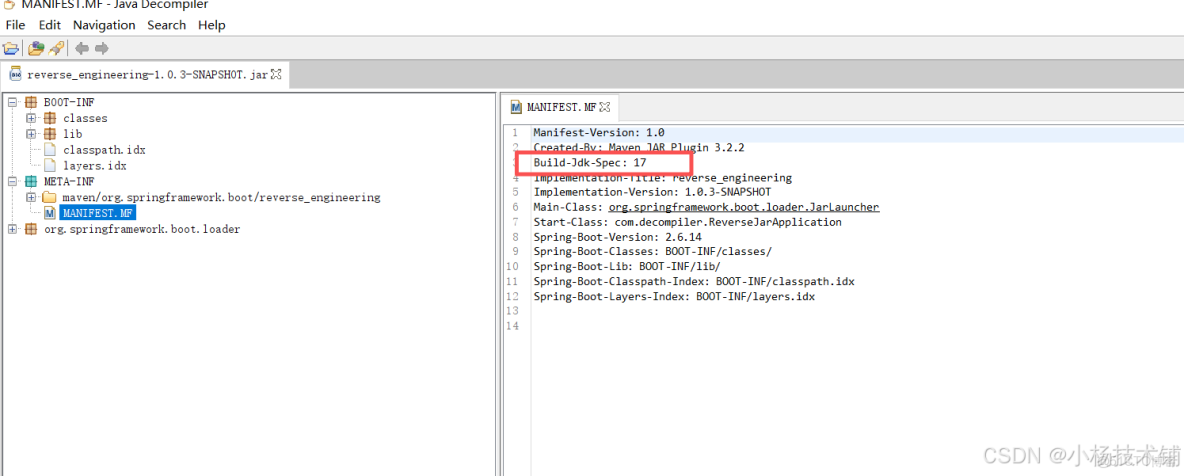Select layers.idx file in tree
This screenshot has height=476, width=1184.
pos(94,165)
